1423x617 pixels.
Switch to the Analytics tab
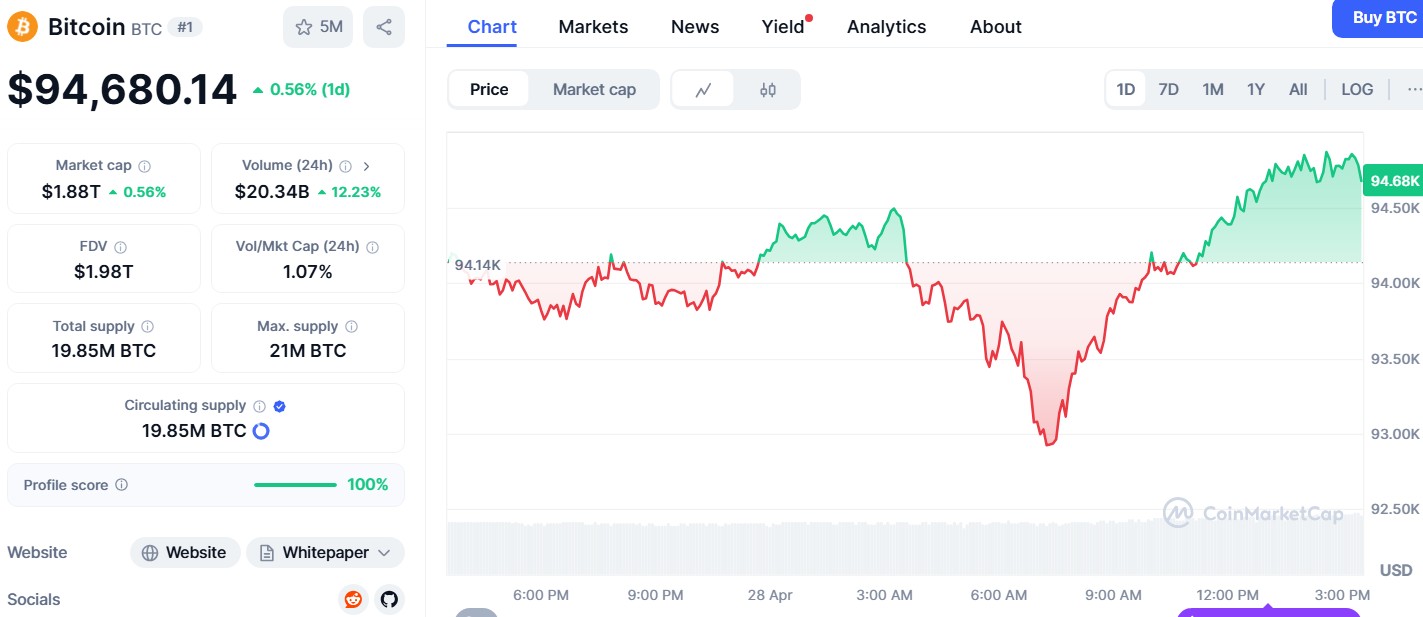click(886, 27)
